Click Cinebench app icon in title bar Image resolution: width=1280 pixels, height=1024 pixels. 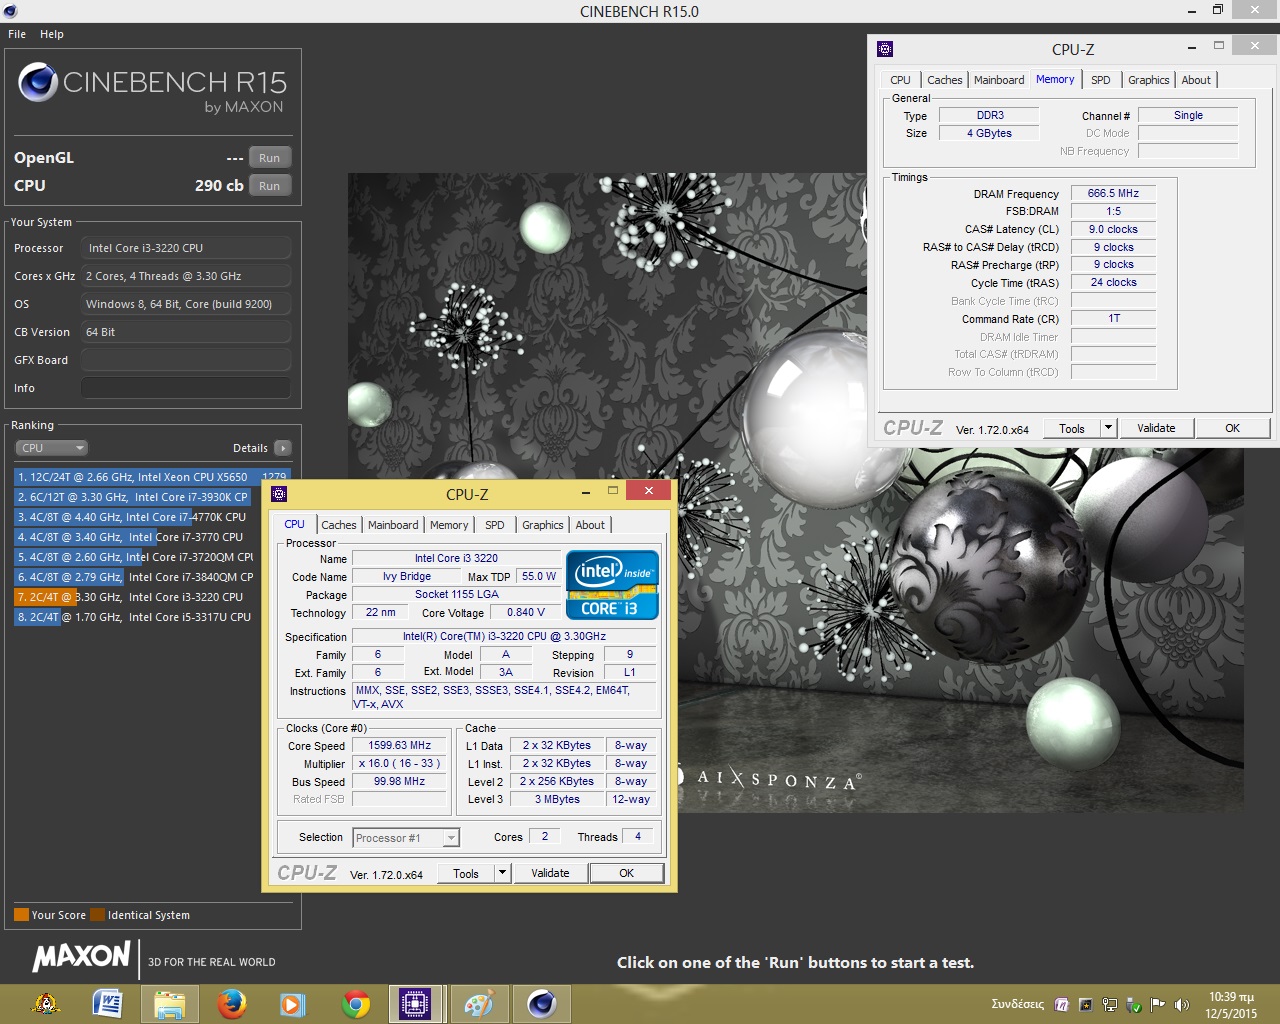pyautogui.click(x=9, y=11)
